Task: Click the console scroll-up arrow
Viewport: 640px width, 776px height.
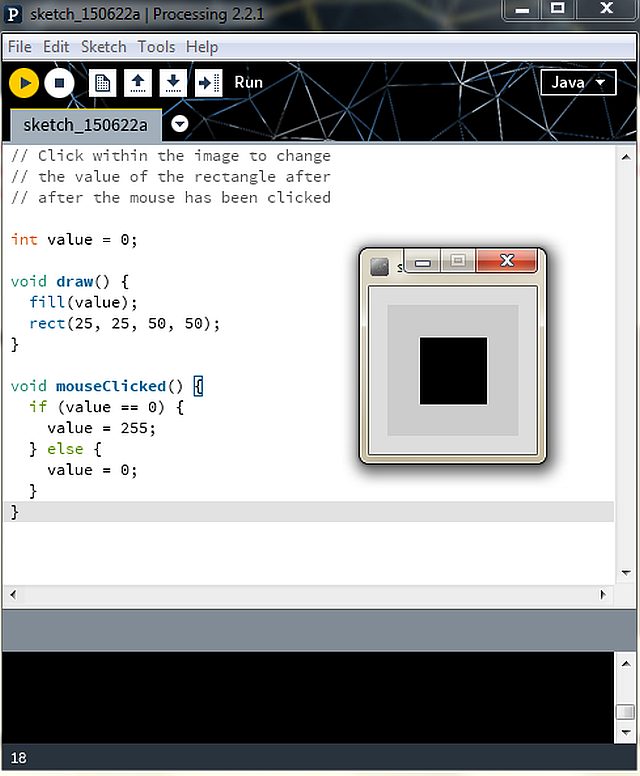Action: 626,664
